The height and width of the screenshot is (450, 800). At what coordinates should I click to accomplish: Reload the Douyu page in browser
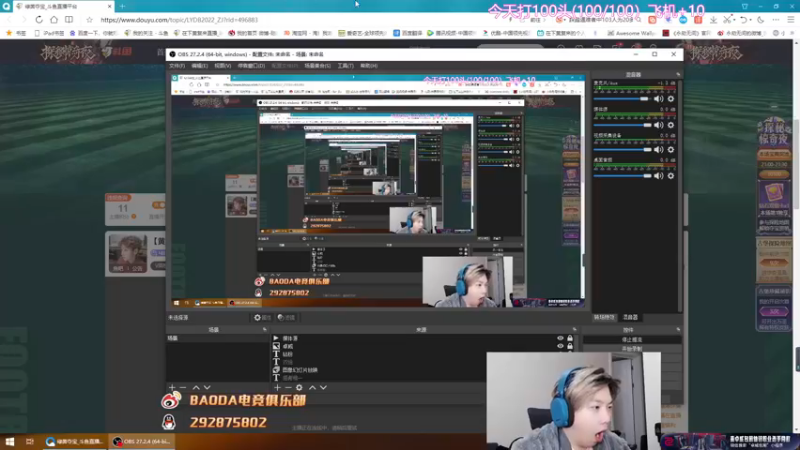tap(39, 20)
